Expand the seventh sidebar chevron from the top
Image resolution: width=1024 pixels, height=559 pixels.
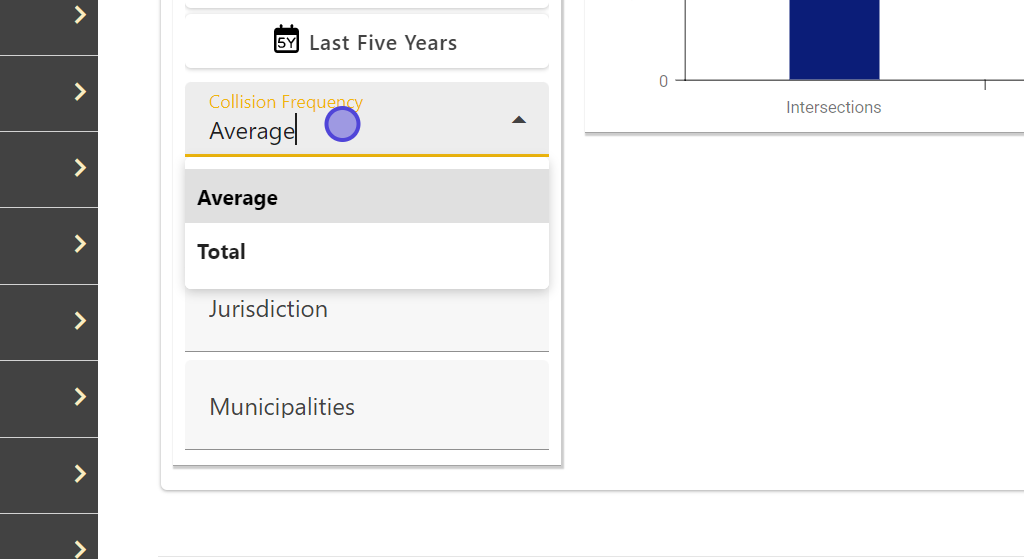[x=81, y=473]
